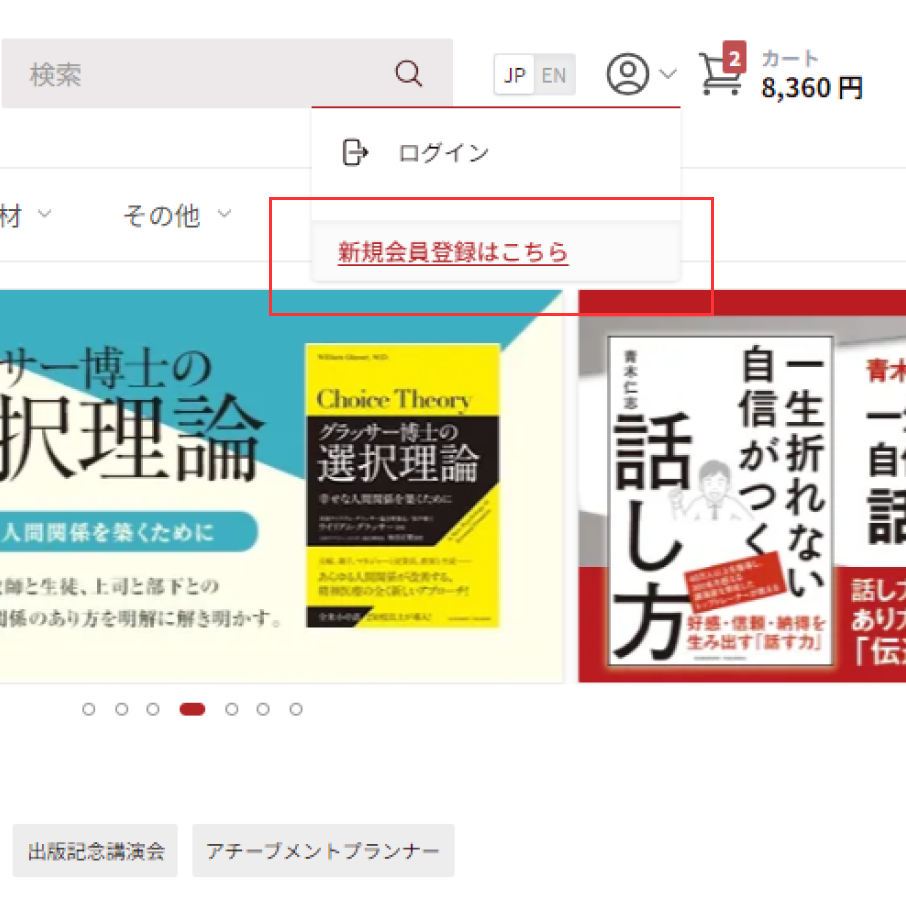
Task: Open the 一生折れない自信がつく話し方 banner
Action: click(742, 487)
